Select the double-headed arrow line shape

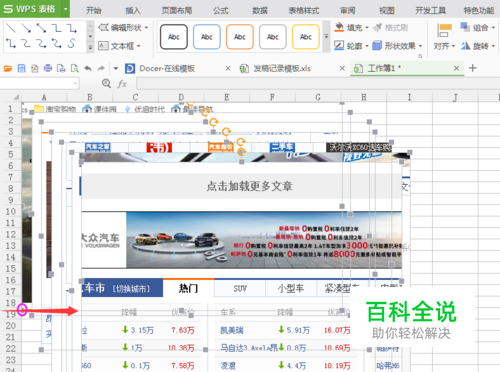point(41,28)
